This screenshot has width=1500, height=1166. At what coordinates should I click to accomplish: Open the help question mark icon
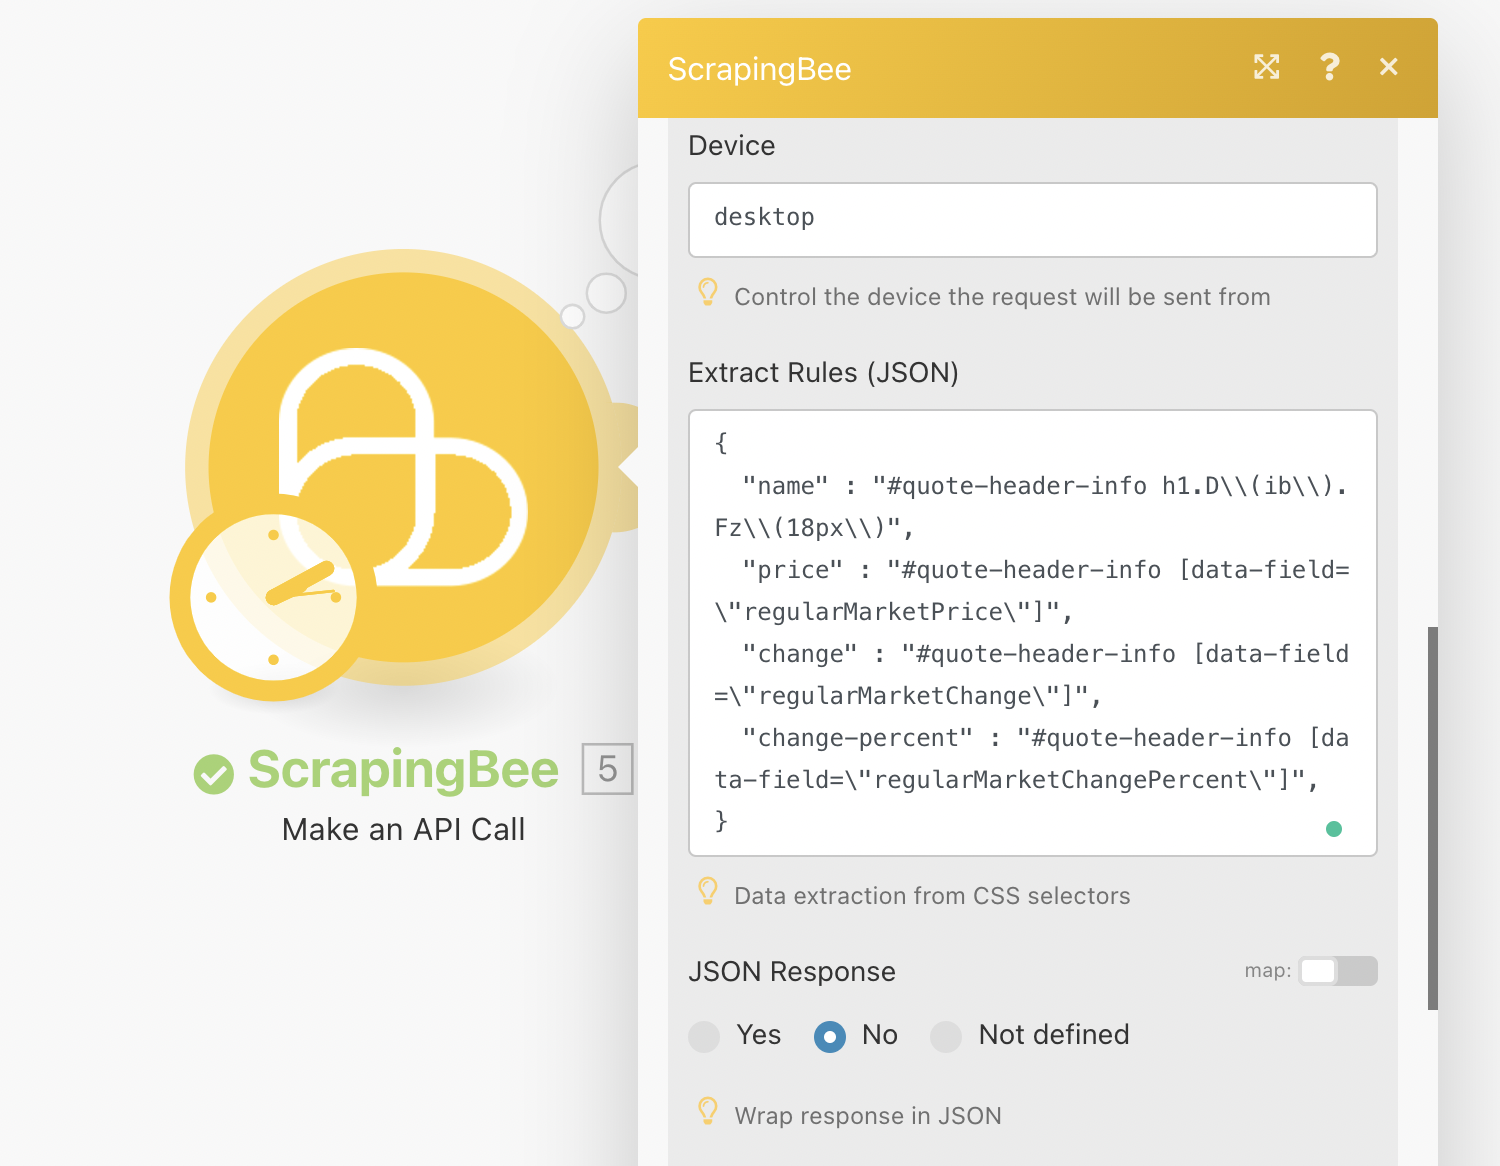pos(1329,67)
